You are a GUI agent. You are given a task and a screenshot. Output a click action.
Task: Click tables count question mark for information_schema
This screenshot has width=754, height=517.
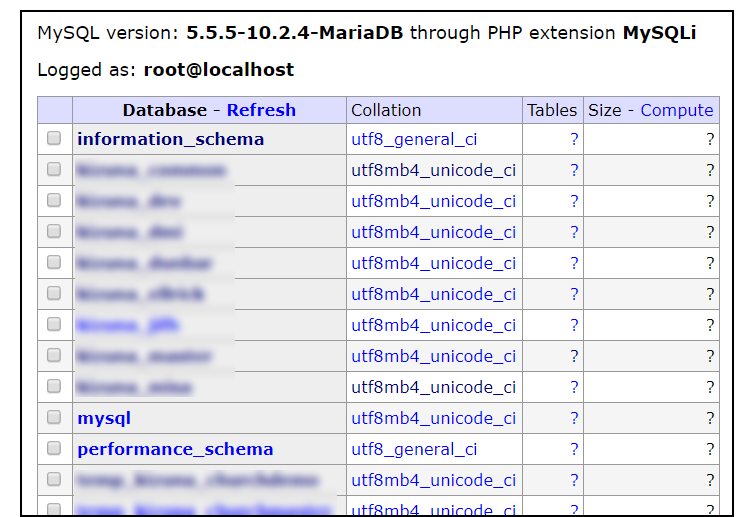[x=574, y=139]
